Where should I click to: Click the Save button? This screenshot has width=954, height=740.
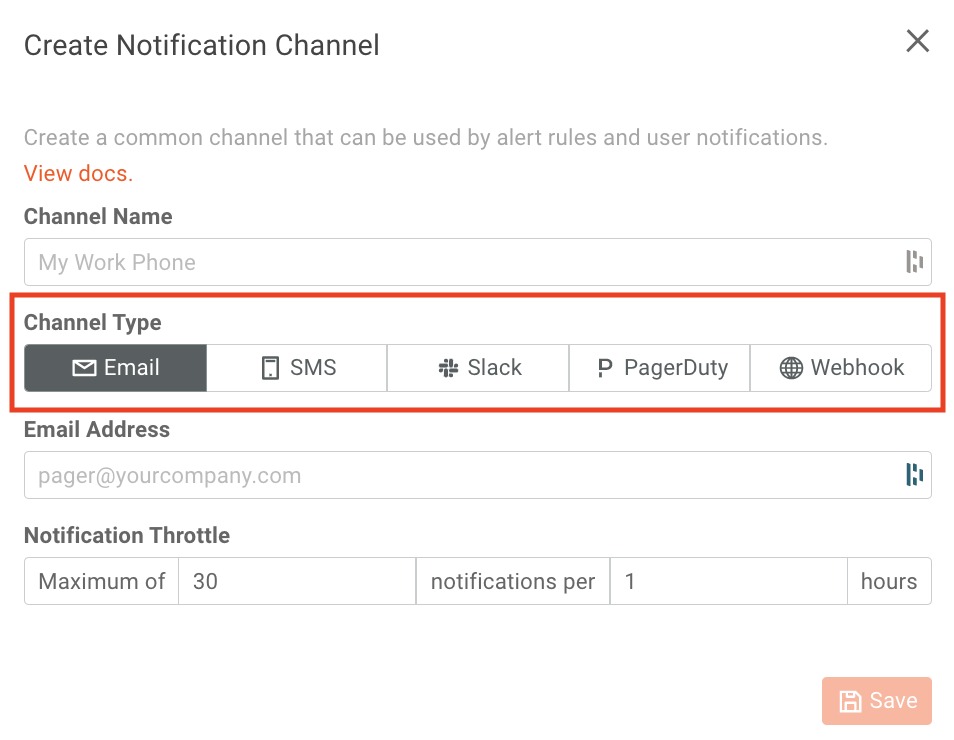(x=876, y=700)
